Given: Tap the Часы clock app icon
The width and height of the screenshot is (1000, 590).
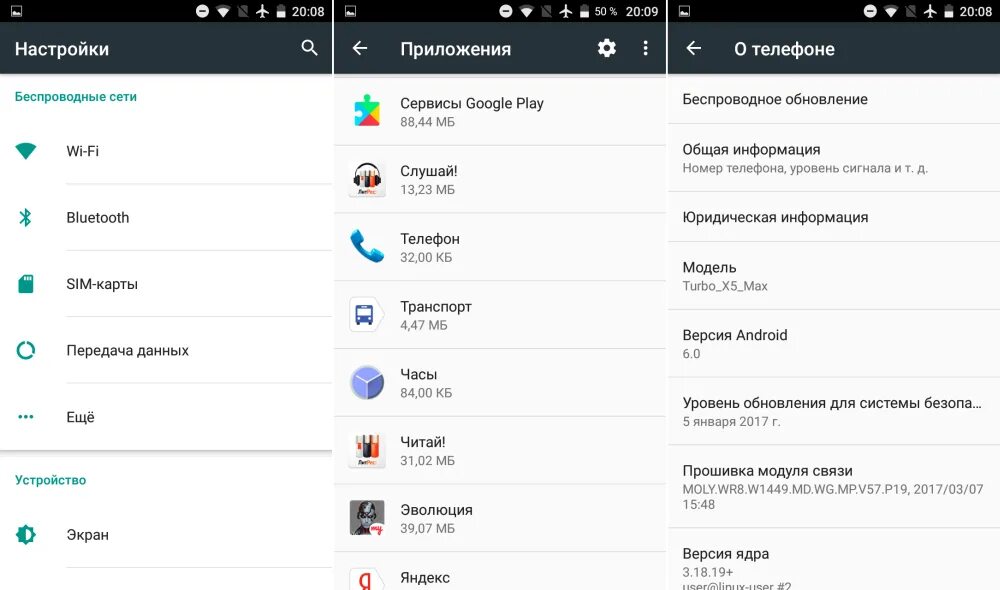Looking at the screenshot, I should pos(367,382).
